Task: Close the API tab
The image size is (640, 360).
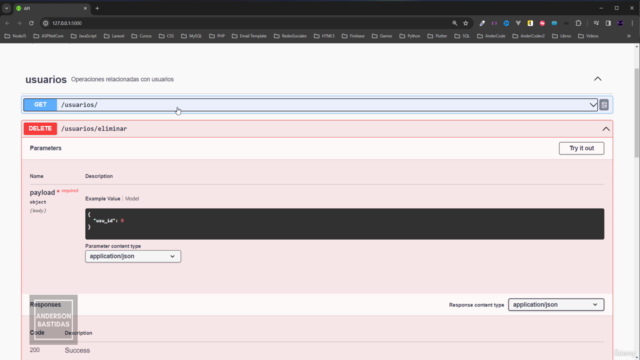Action: 85,8
